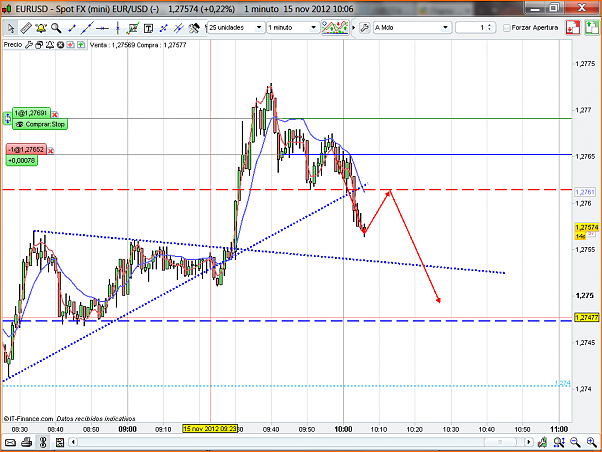Open the Precio panel wrench settings
Image resolution: width=602 pixels, height=452 pixels.
29,45
